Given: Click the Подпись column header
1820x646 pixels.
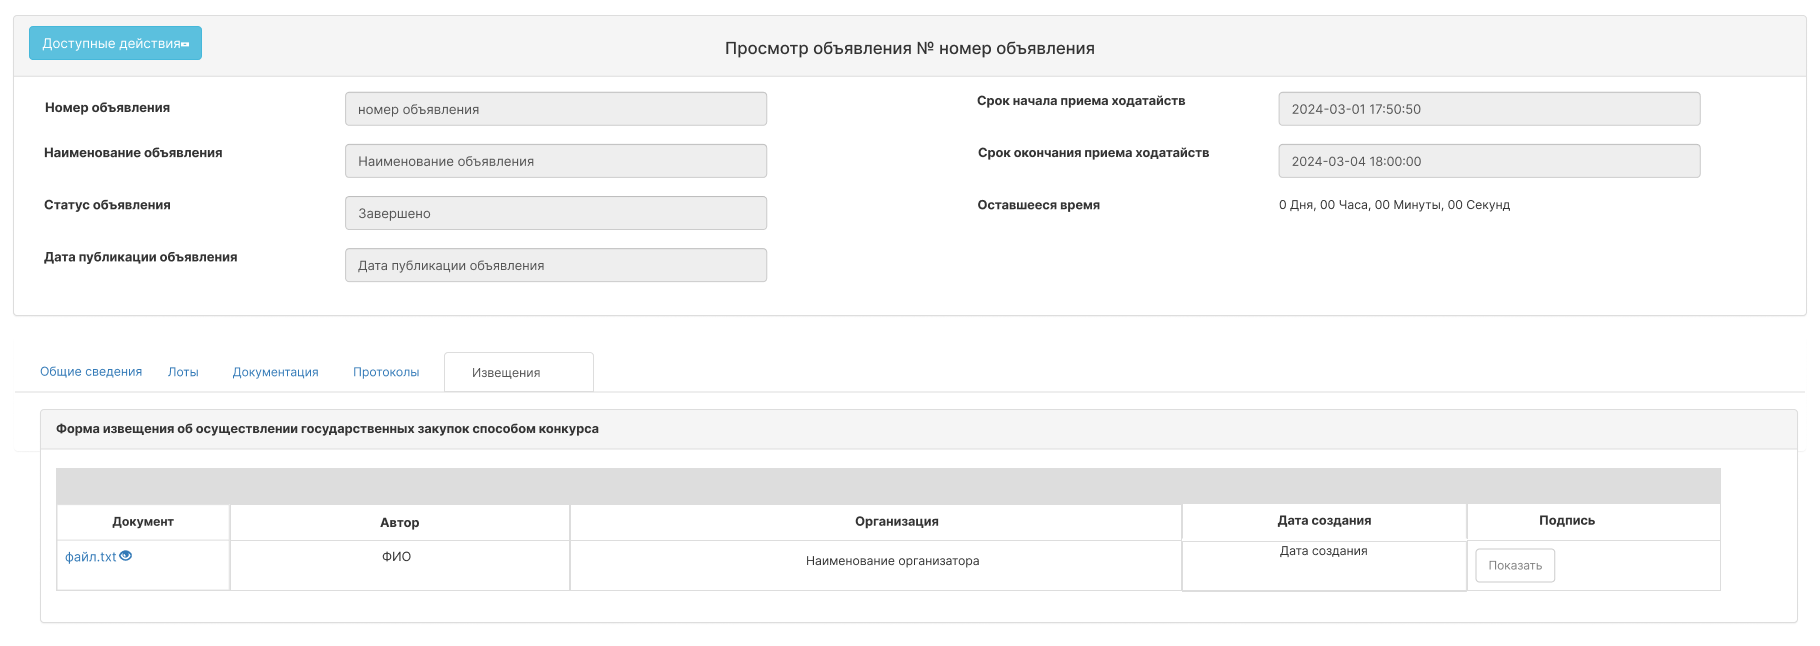Looking at the screenshot, I should point(1567,521).
